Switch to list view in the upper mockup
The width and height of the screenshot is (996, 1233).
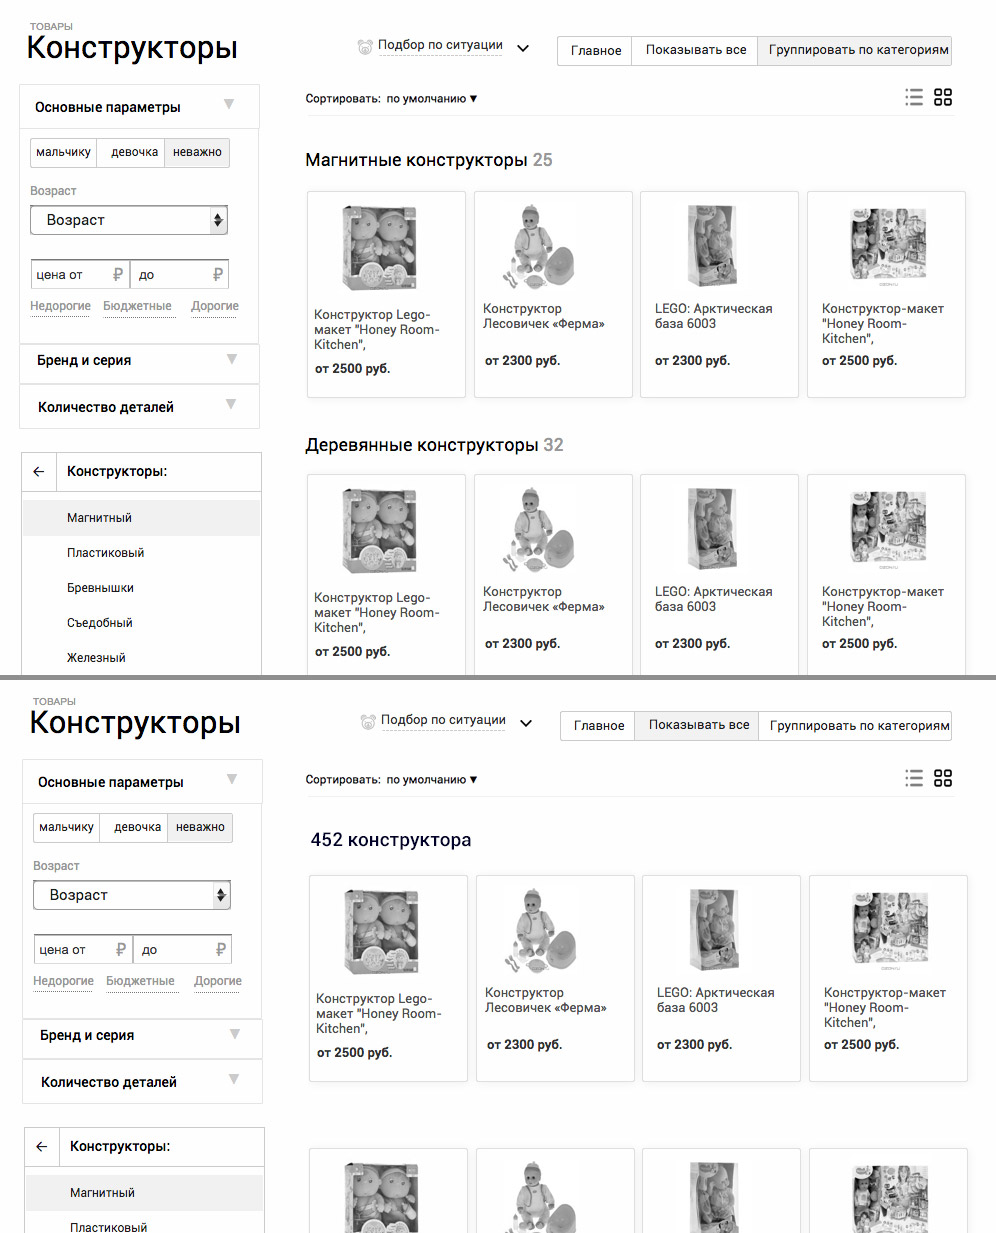(914, 97)
